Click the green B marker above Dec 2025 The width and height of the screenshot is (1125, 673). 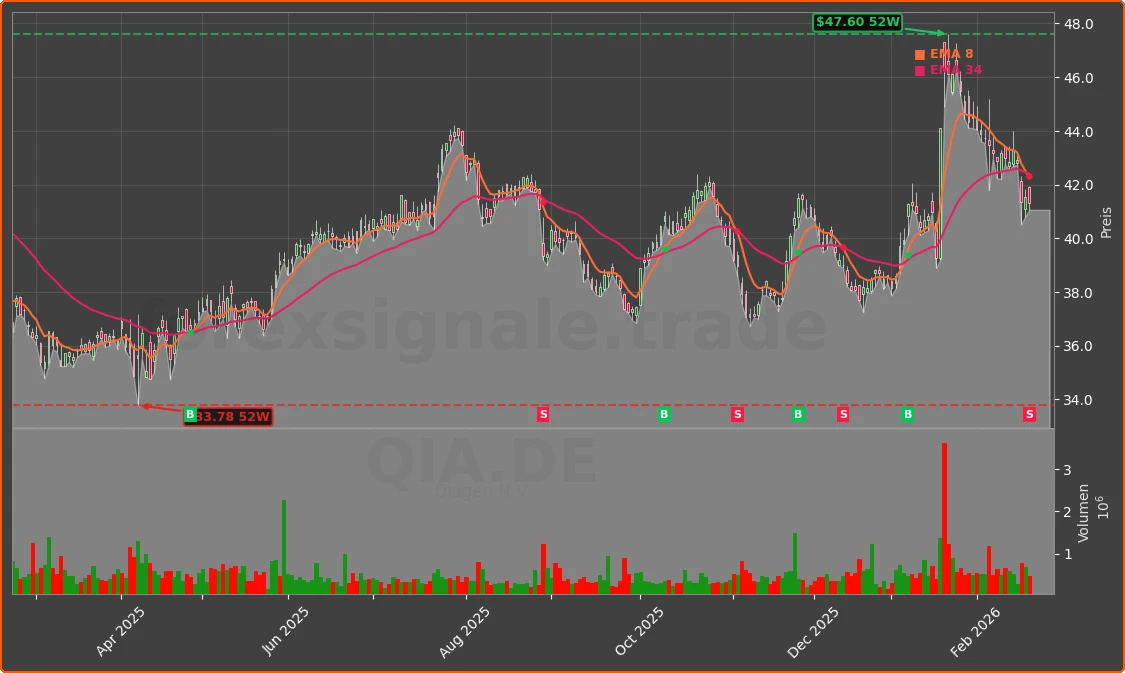798,414
